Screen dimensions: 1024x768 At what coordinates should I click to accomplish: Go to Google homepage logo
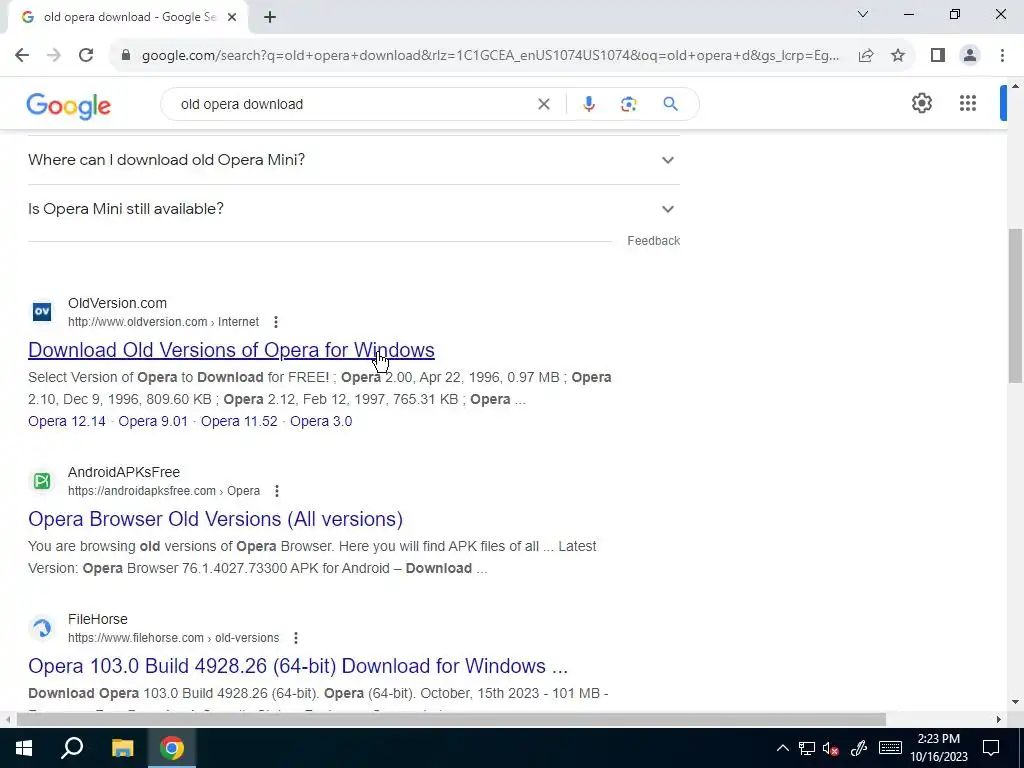(69, 106)
